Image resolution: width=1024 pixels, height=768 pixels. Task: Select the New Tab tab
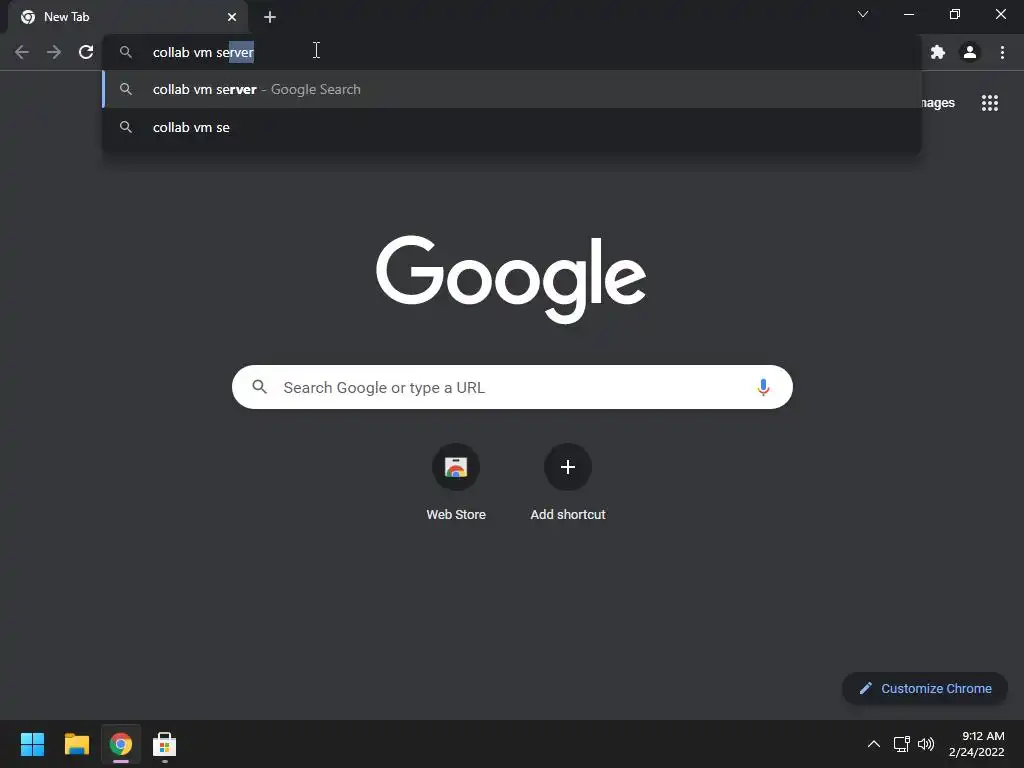pos(128,17)
